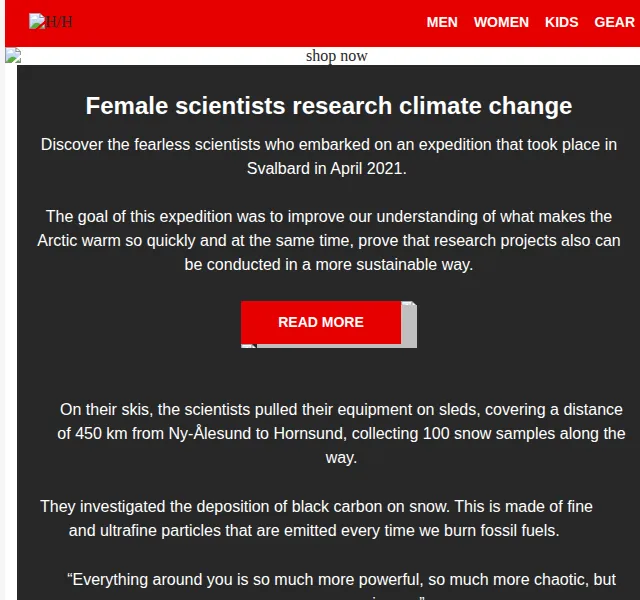Click the paragraph starting "They investigated the deposition"
The image size is (640, 600).
(316, 518)
